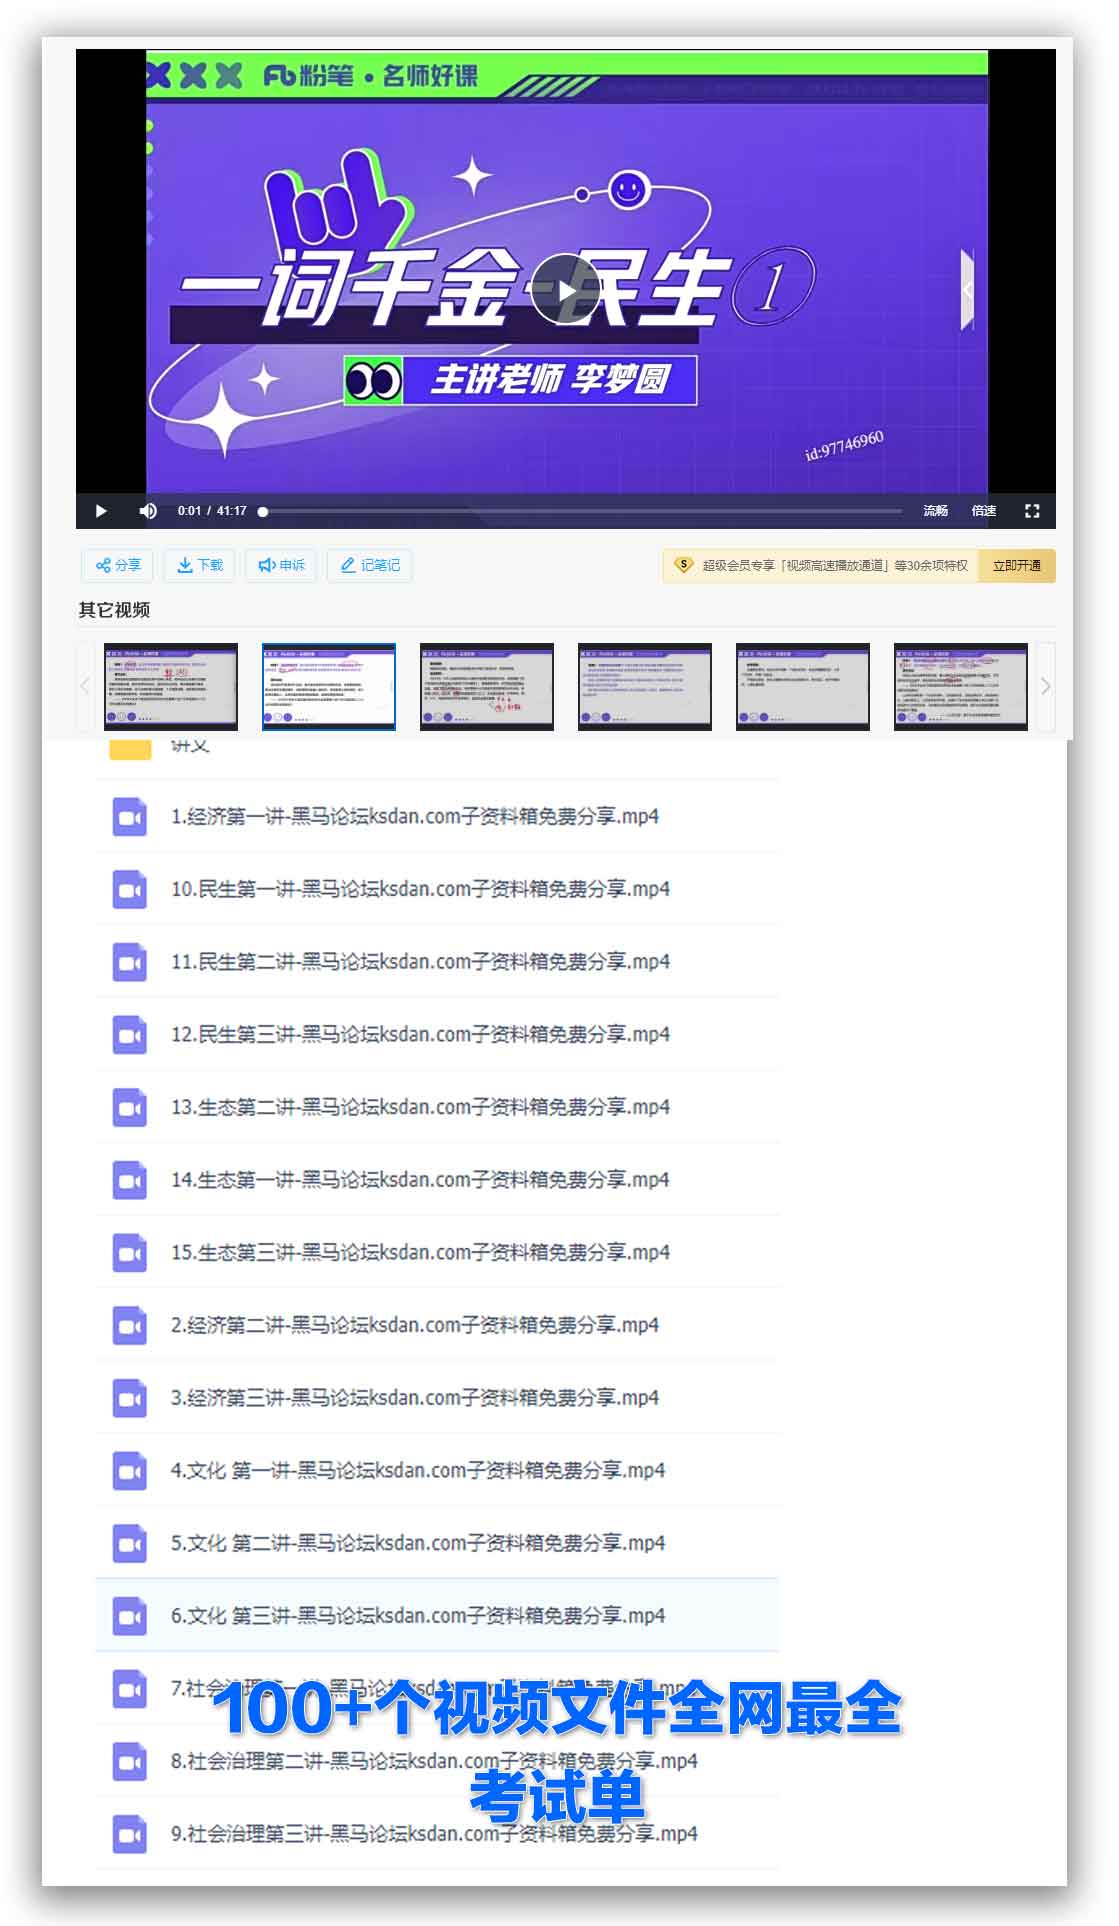This screenshot has height=1926, width=1119.
Task: Click the 分享 share button
Action: coord(118,565)
